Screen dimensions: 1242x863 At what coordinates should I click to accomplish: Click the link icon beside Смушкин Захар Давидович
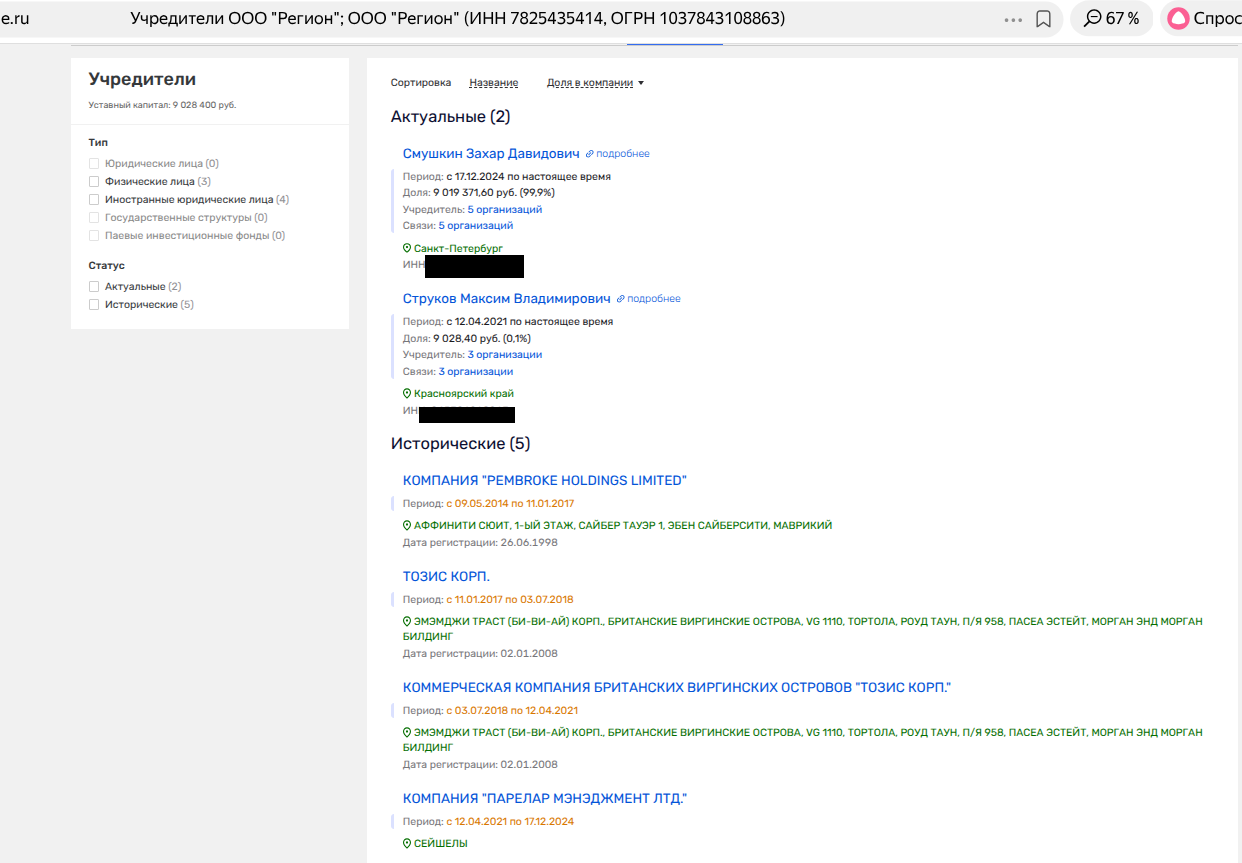coord(590,154)
